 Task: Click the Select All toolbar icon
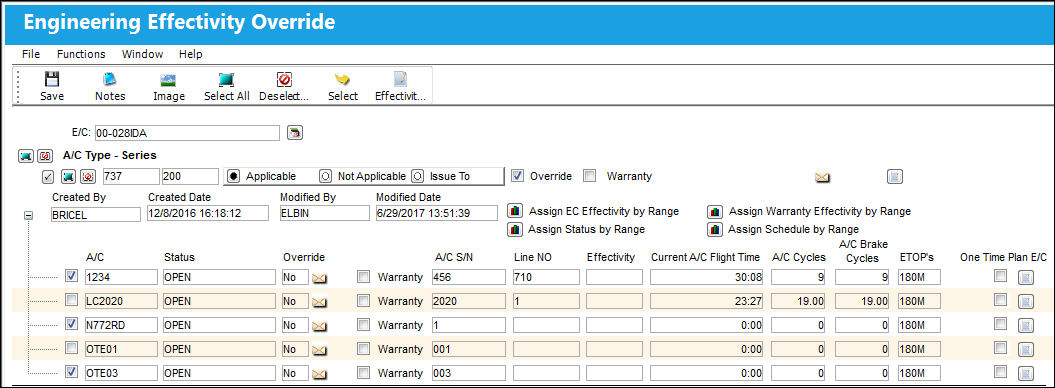(227, 80)
